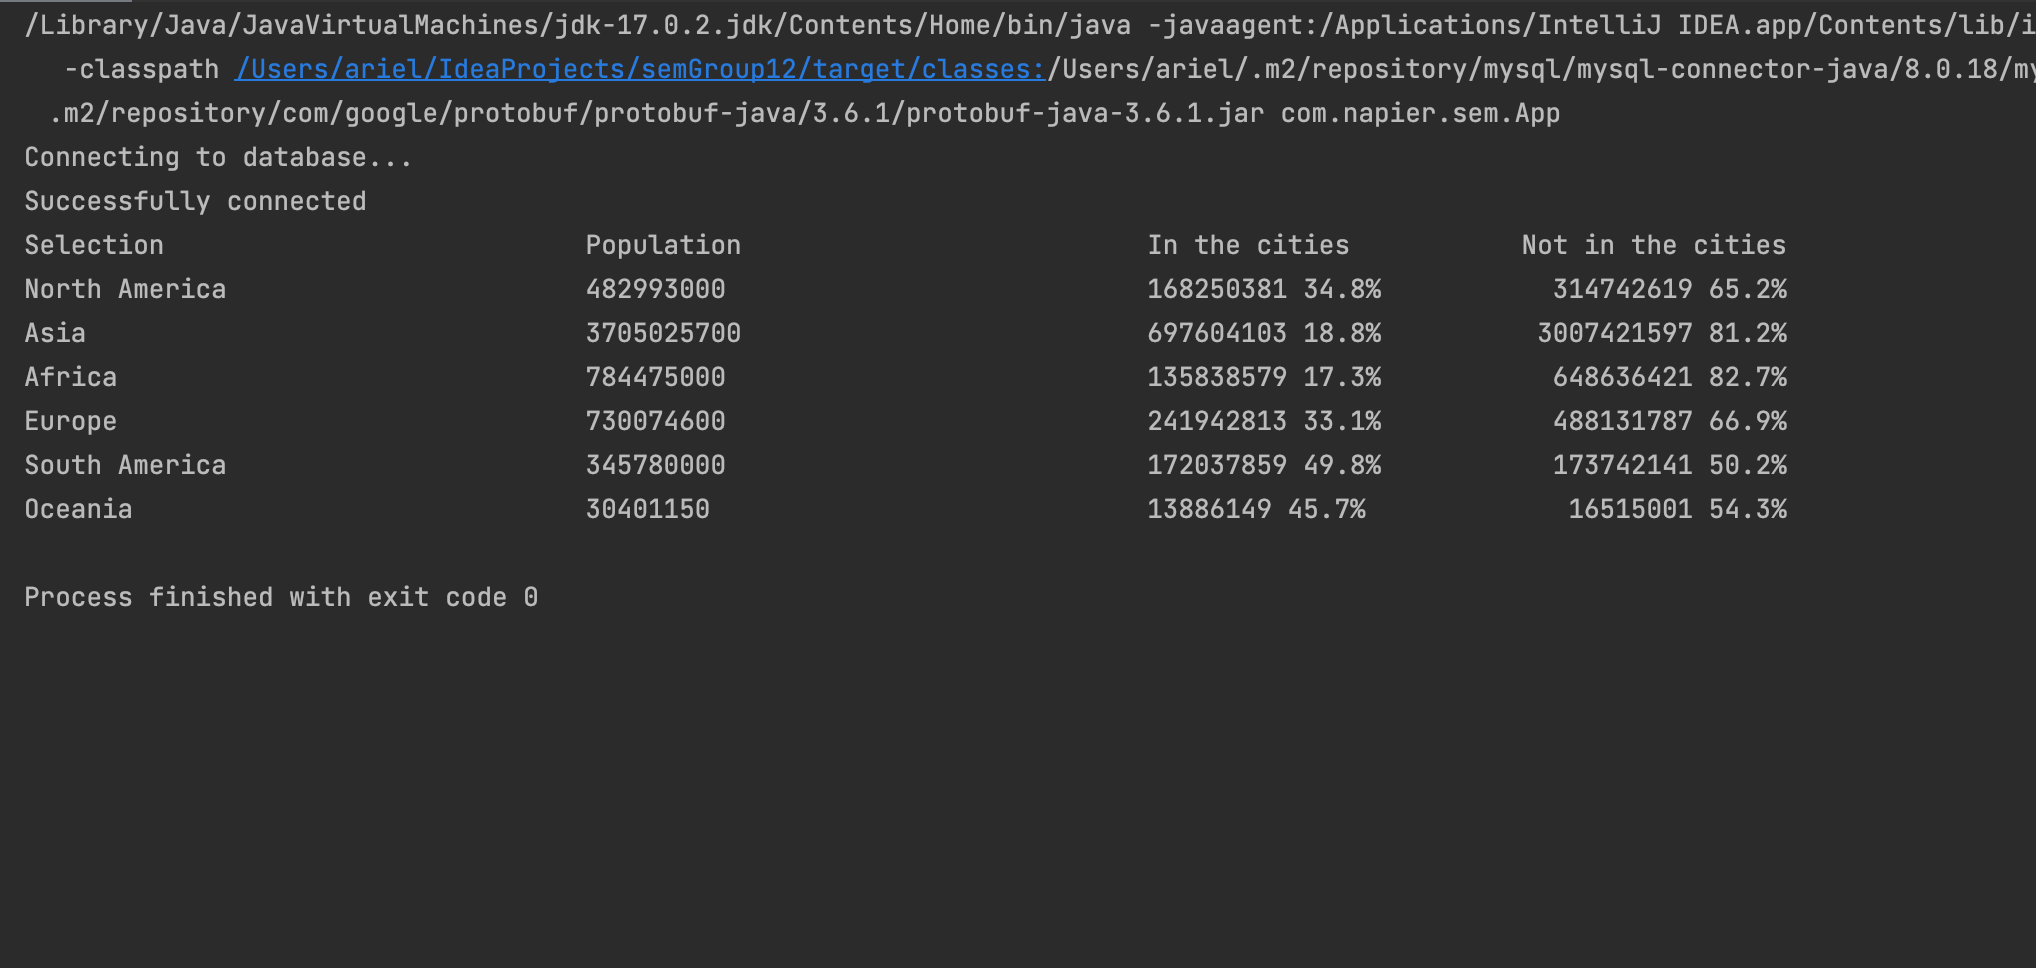Image resolution: width=2036 pixels, height=968 pixels.
Task: Click the protobuf-java-3.6.1.jar command line
Action: coord(805,113)
